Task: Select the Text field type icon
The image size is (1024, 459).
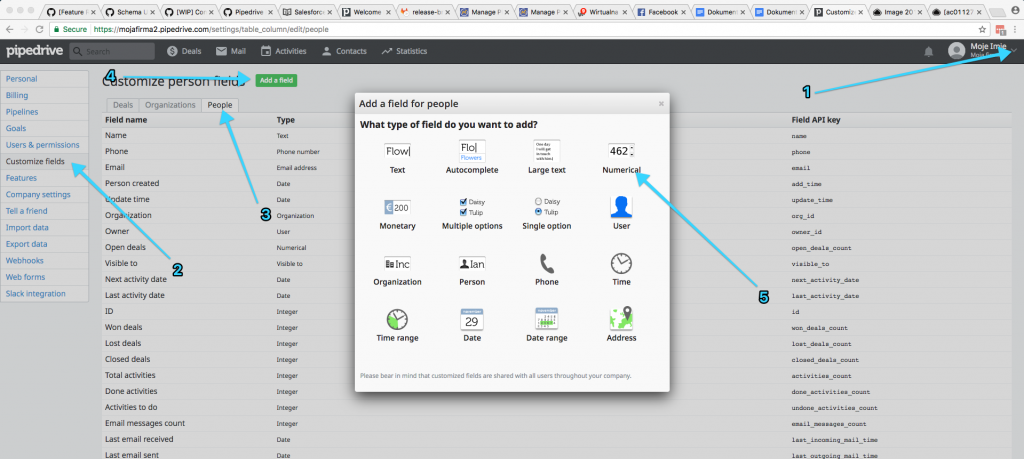Action: [x=397, y=151]
